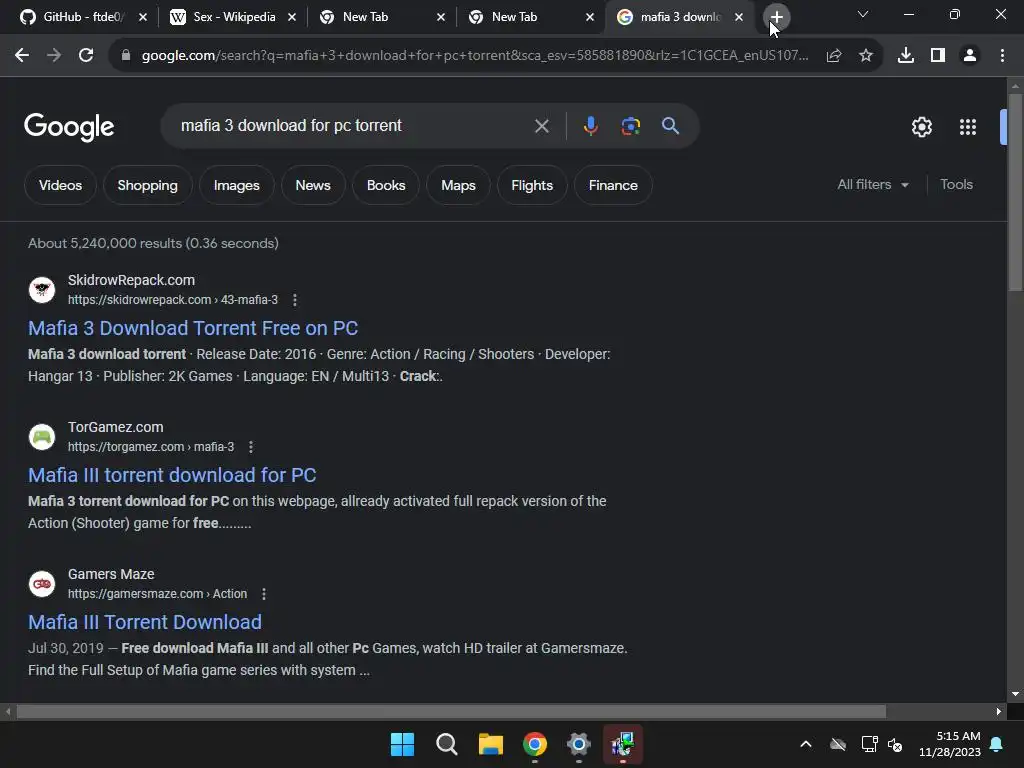Viewport: 1024px width, 768px height.
Task: Share this page using the share icon
Action: 834,56
